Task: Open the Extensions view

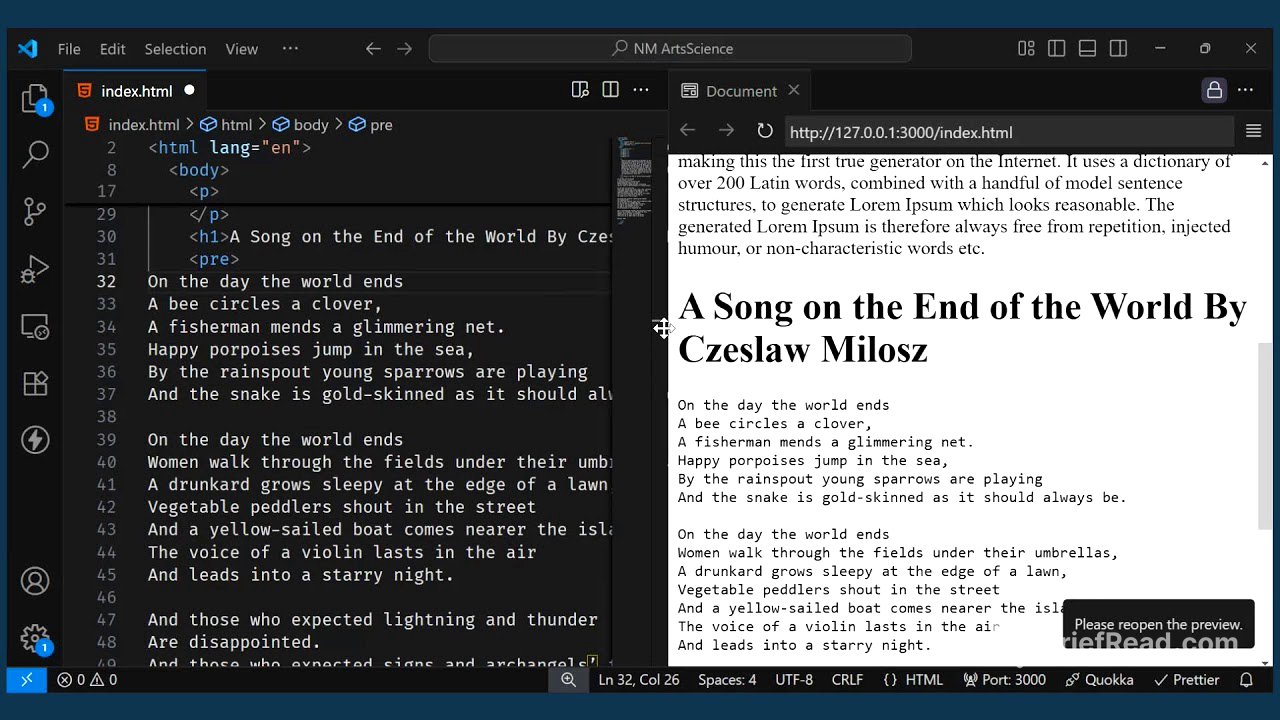Action: click(35, 384)
